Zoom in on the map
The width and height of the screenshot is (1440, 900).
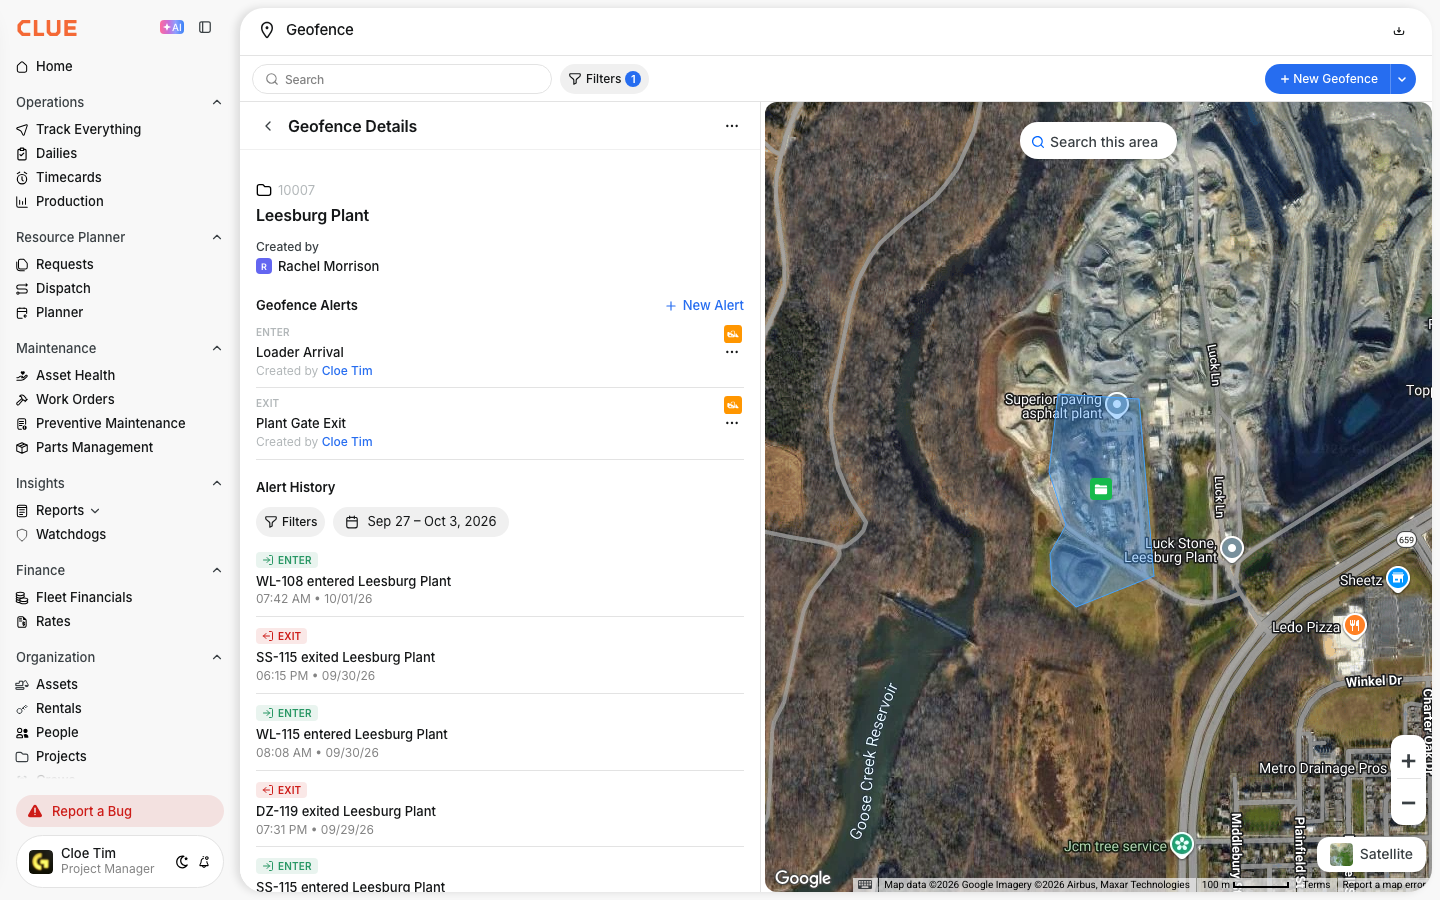1408,761
